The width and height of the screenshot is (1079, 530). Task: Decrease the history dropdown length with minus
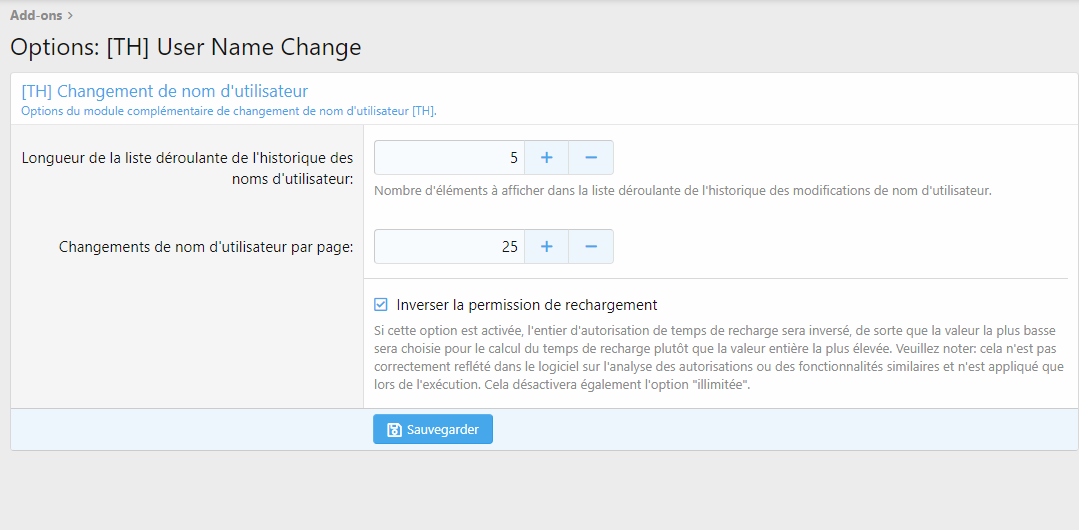tap(591, 158)
